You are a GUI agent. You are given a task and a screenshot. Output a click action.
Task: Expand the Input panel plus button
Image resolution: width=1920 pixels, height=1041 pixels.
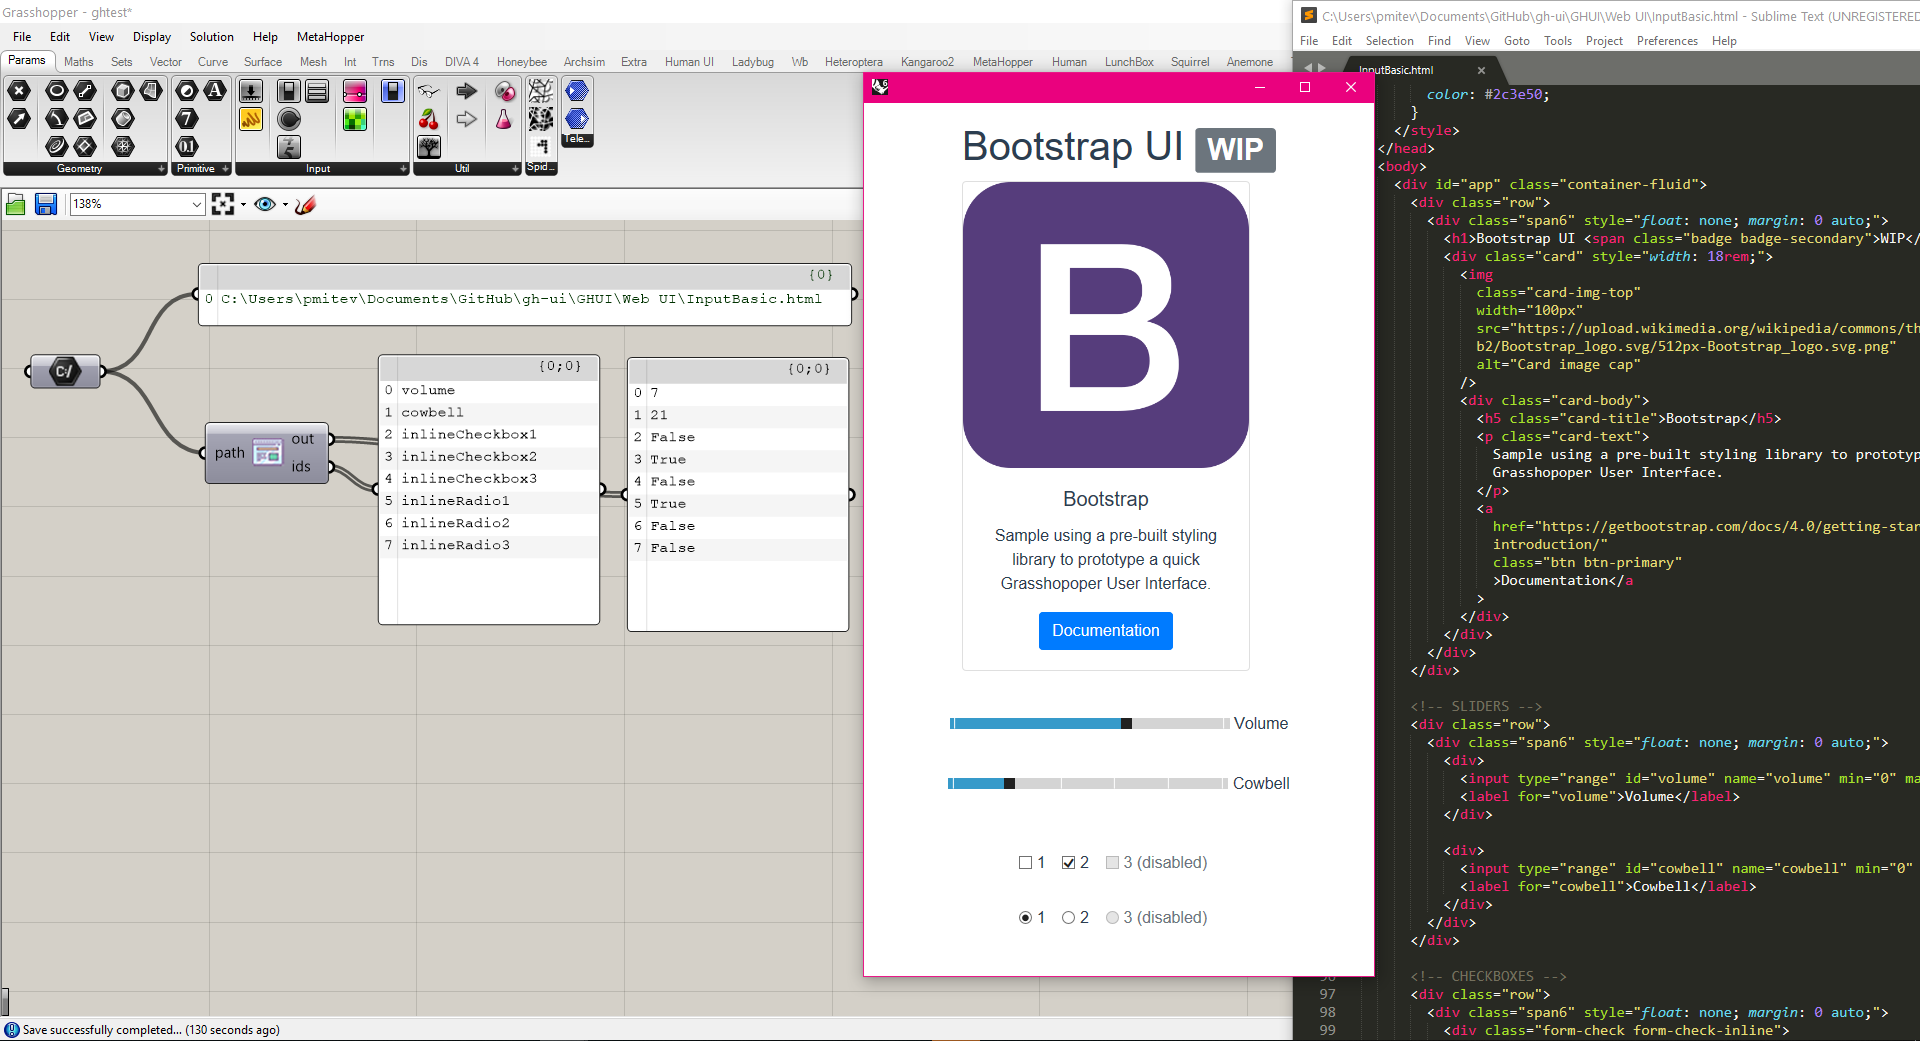[x=403, y=169]
